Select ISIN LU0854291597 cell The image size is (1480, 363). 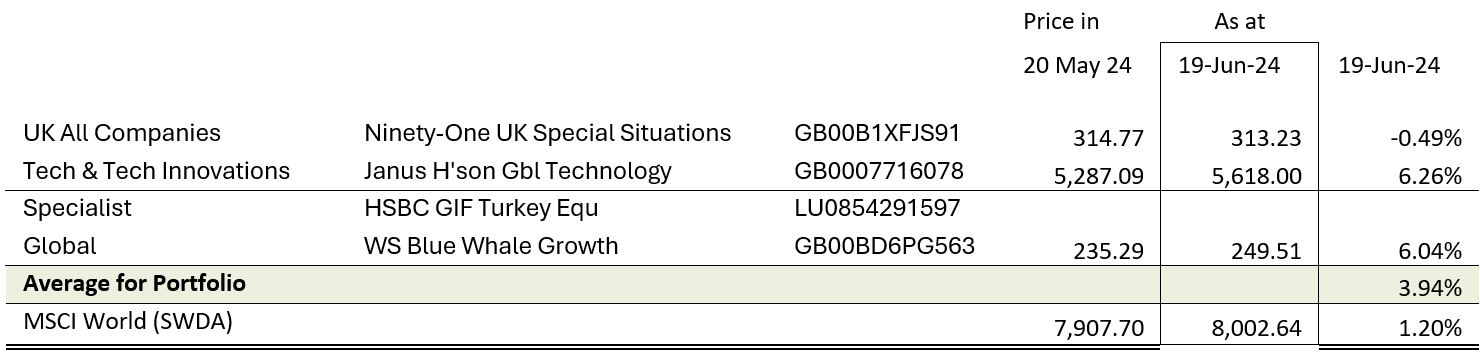(876, 209)
